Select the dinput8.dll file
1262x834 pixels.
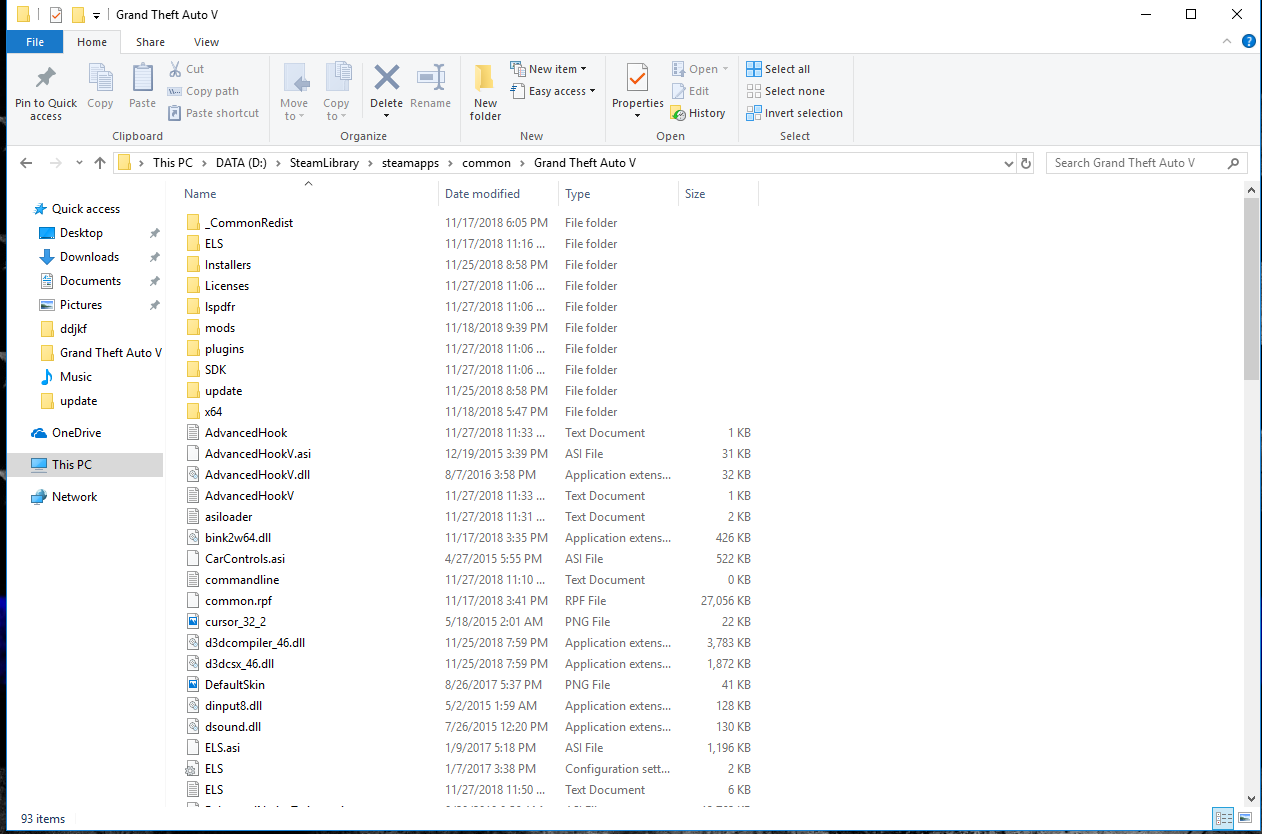233,706
